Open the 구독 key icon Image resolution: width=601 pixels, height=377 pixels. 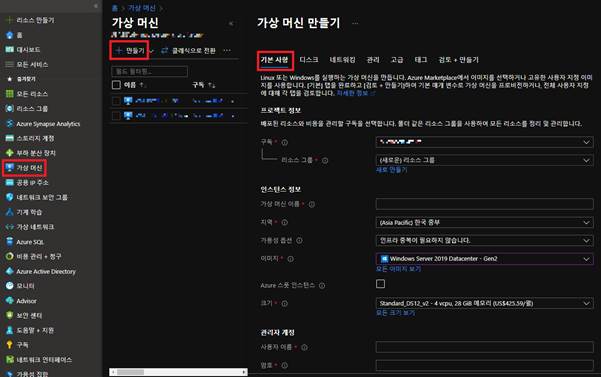pos(10,345)
